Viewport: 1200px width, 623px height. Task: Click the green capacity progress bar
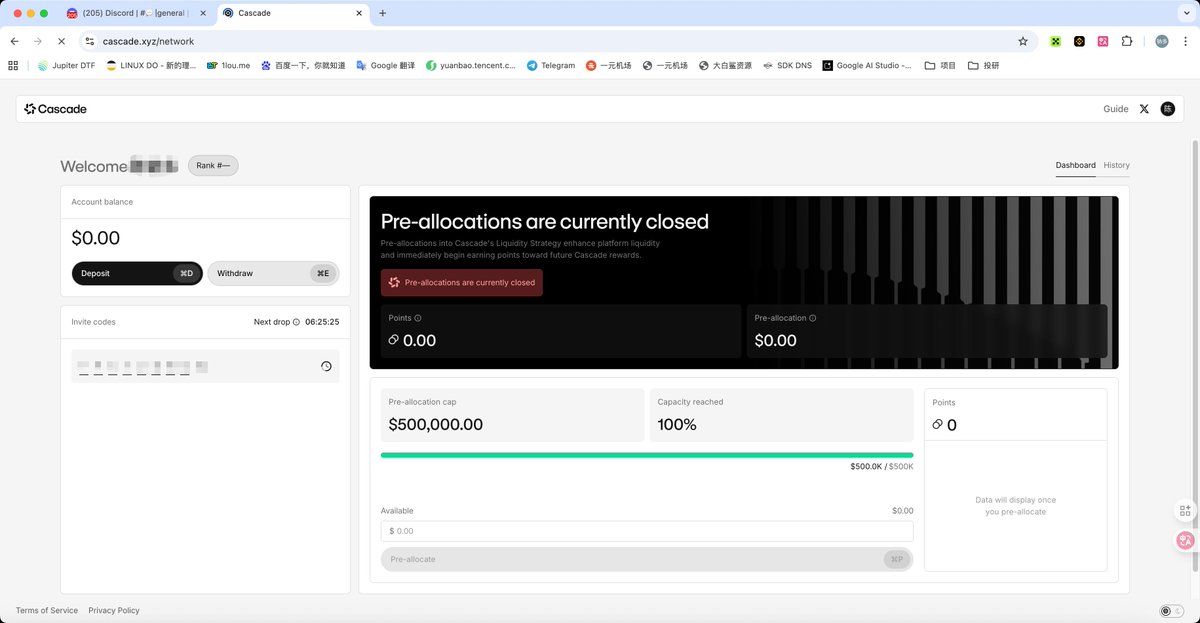[x=647, y=455]
